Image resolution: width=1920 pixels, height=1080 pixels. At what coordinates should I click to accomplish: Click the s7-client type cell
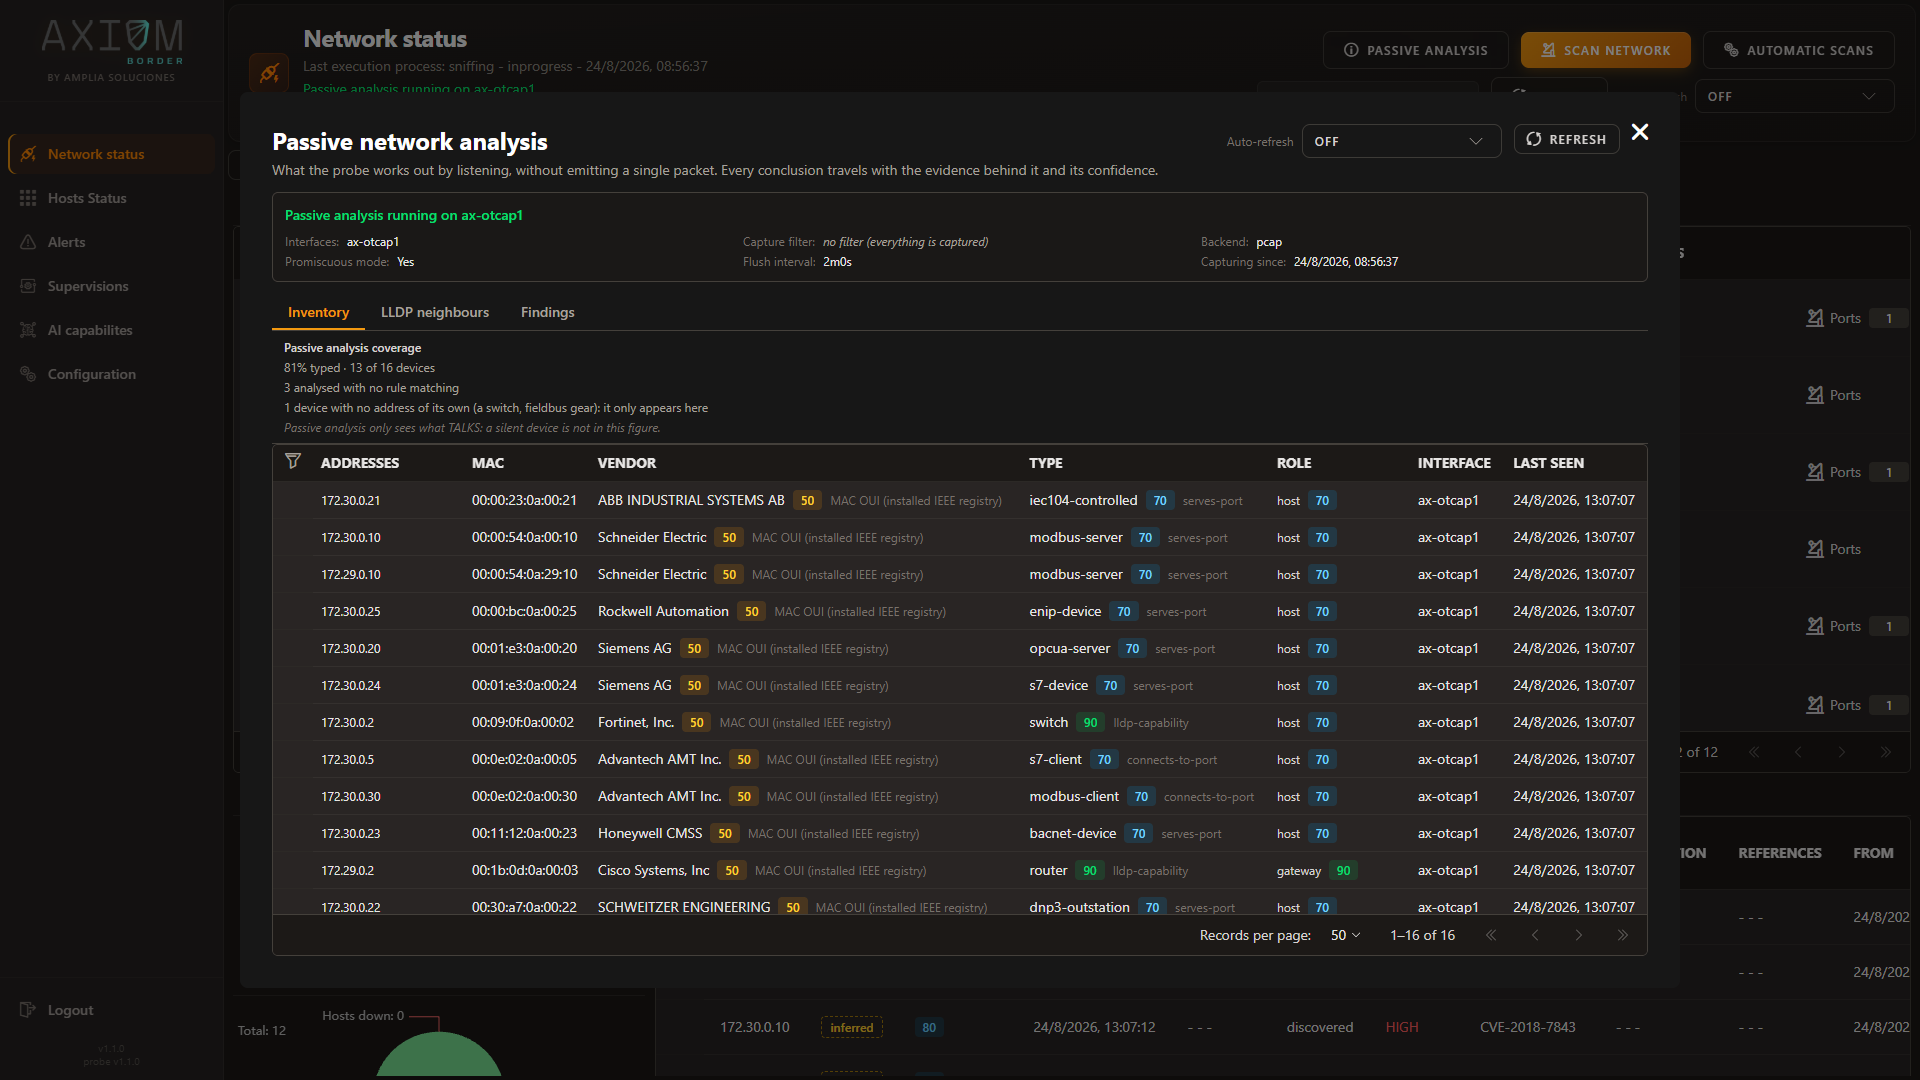[x=1055, y=759]
